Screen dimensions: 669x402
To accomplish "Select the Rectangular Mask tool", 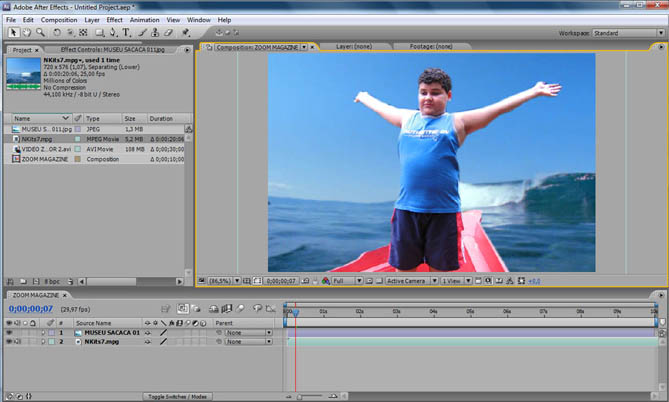I will pos(99,32).
